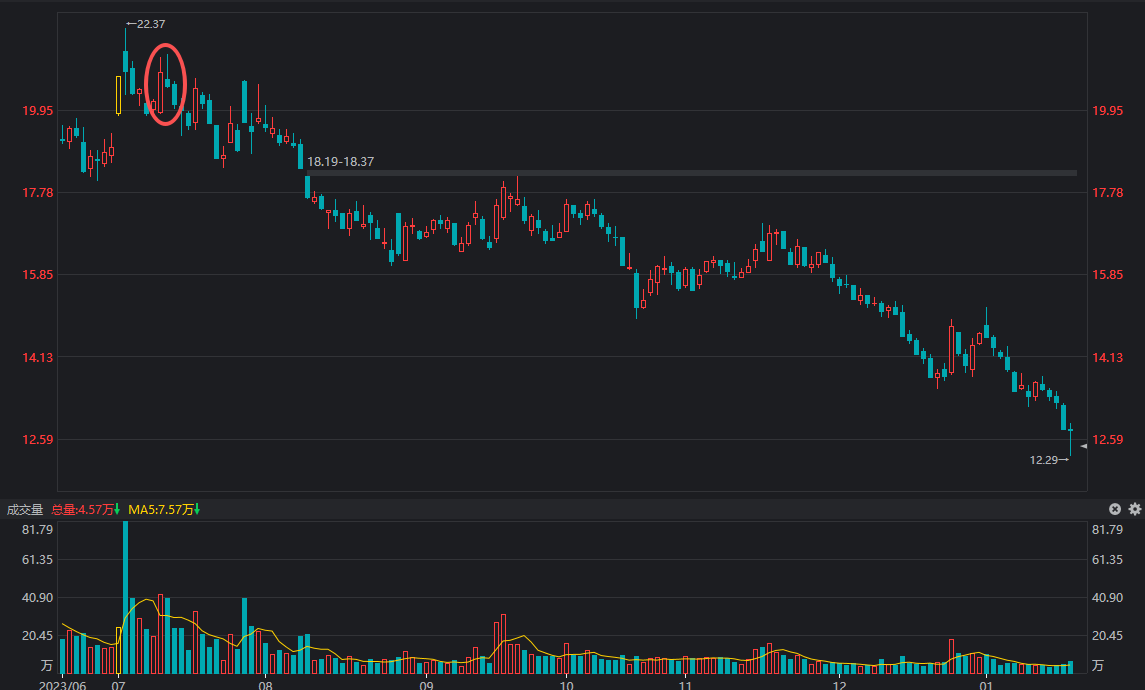Jump to the 09 month marker
The width and height of the screenshot is (1145, 690).
(x=426, y=686)
